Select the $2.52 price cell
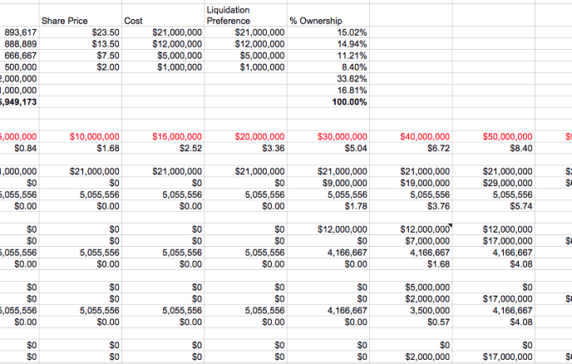This screenshot has width=572, height=364. coord(163,148)
